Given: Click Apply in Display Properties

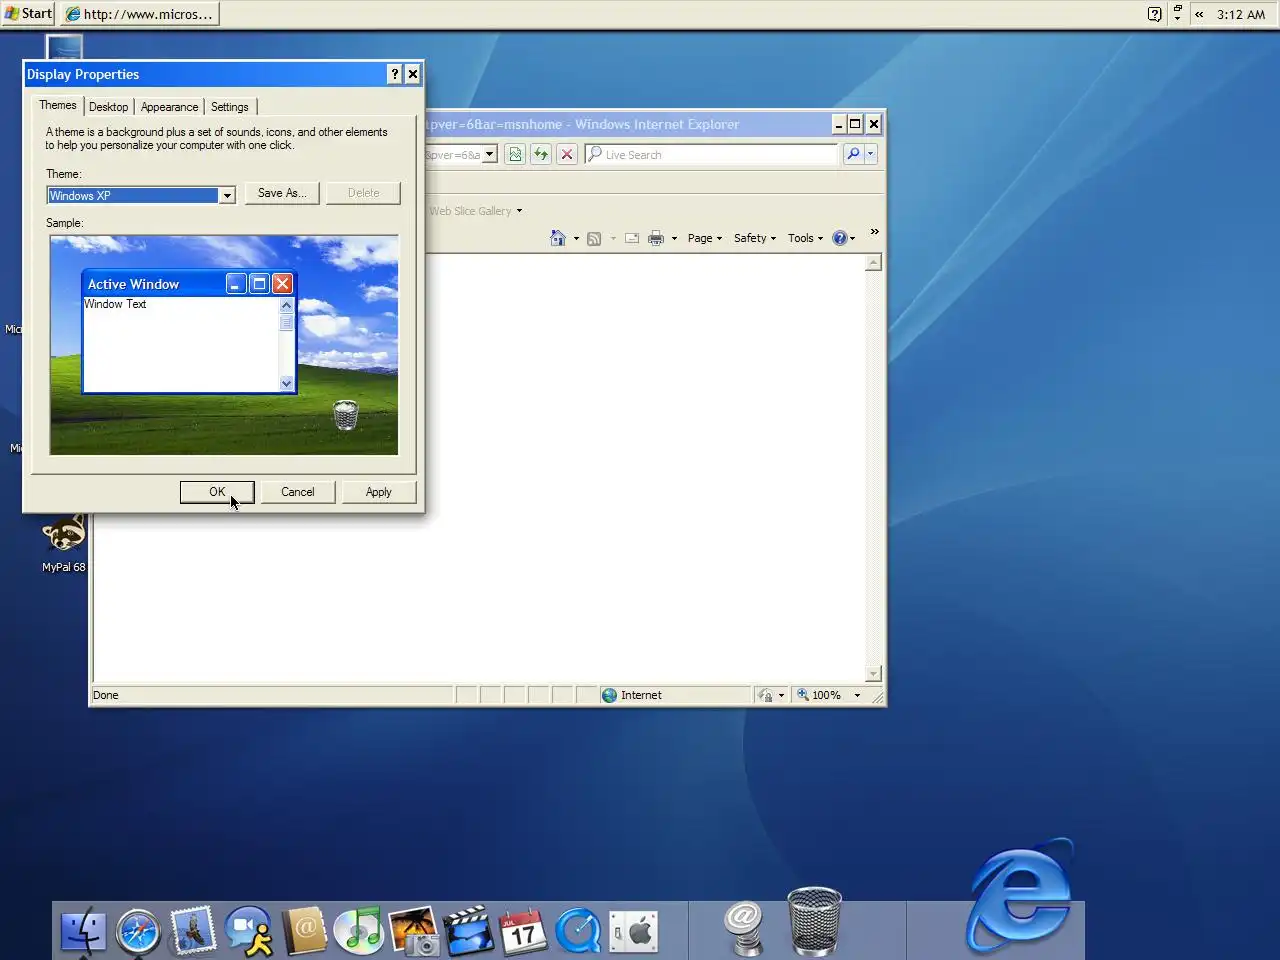Looking at the screenshot, I should point(379,492).
